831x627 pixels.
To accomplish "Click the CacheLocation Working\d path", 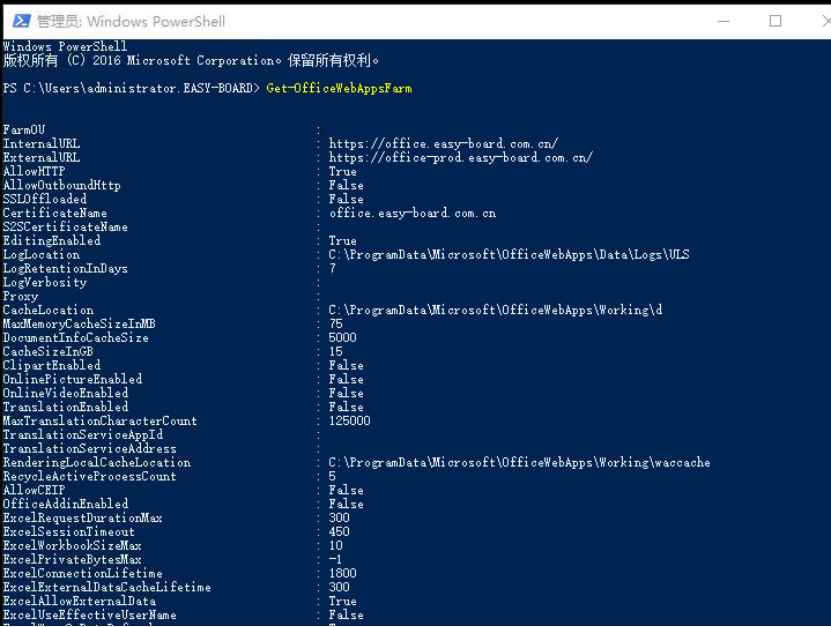I will pyautogui.click(x=495, y=310).
